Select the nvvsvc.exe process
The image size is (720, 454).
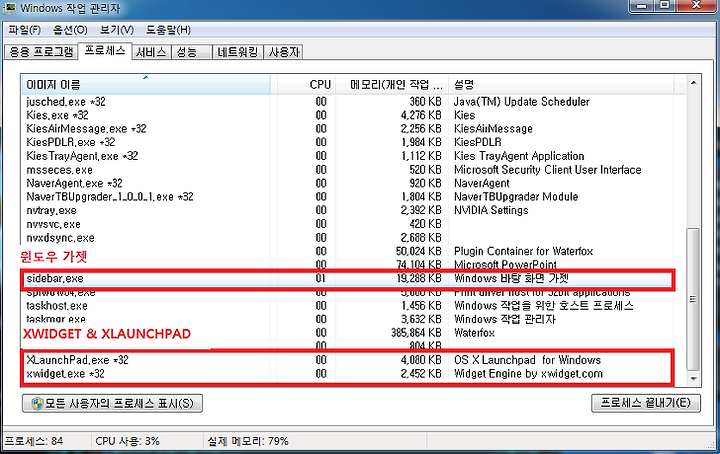53,224
